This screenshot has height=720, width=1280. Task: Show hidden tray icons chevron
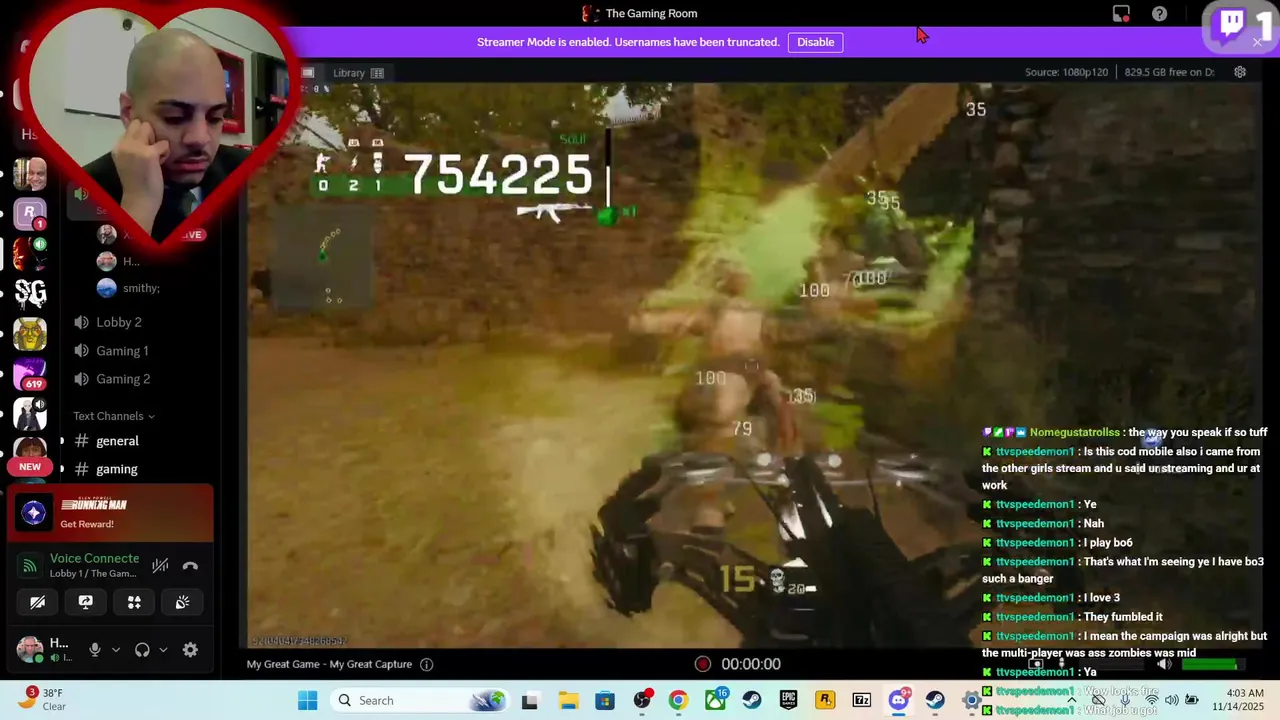(1071, 700)
